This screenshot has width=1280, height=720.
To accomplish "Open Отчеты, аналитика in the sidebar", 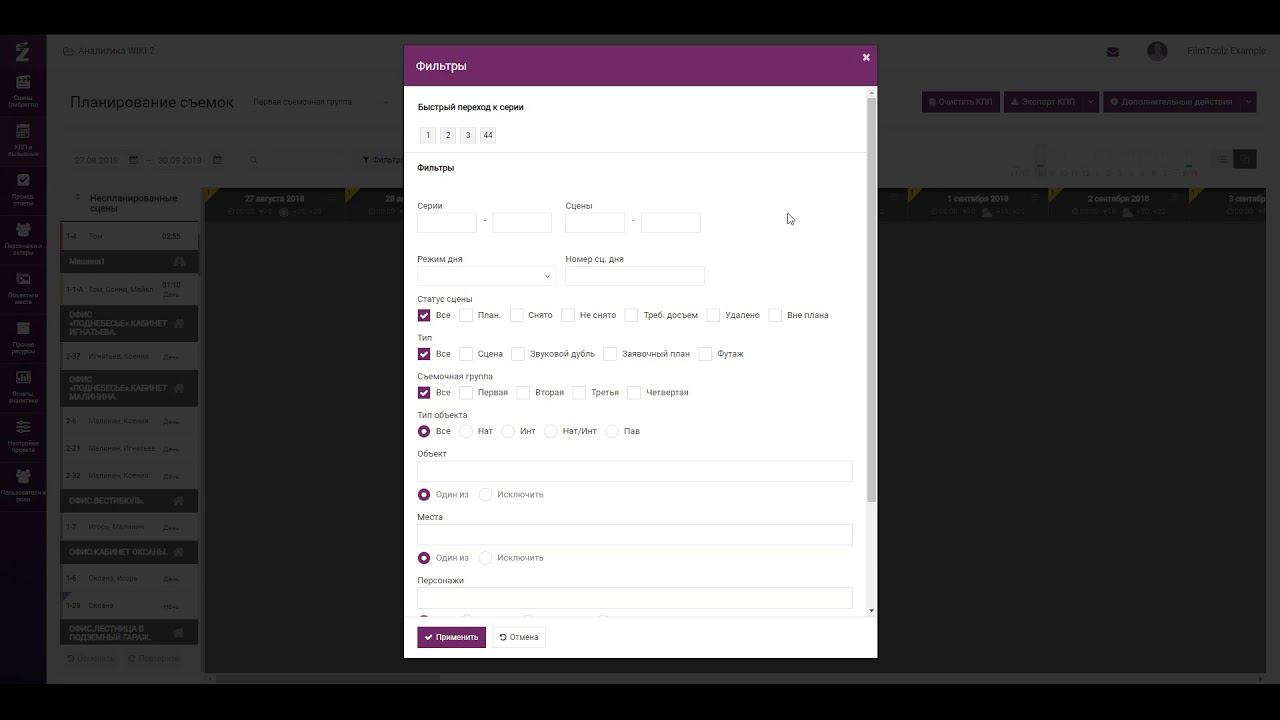I will [23, 386].
